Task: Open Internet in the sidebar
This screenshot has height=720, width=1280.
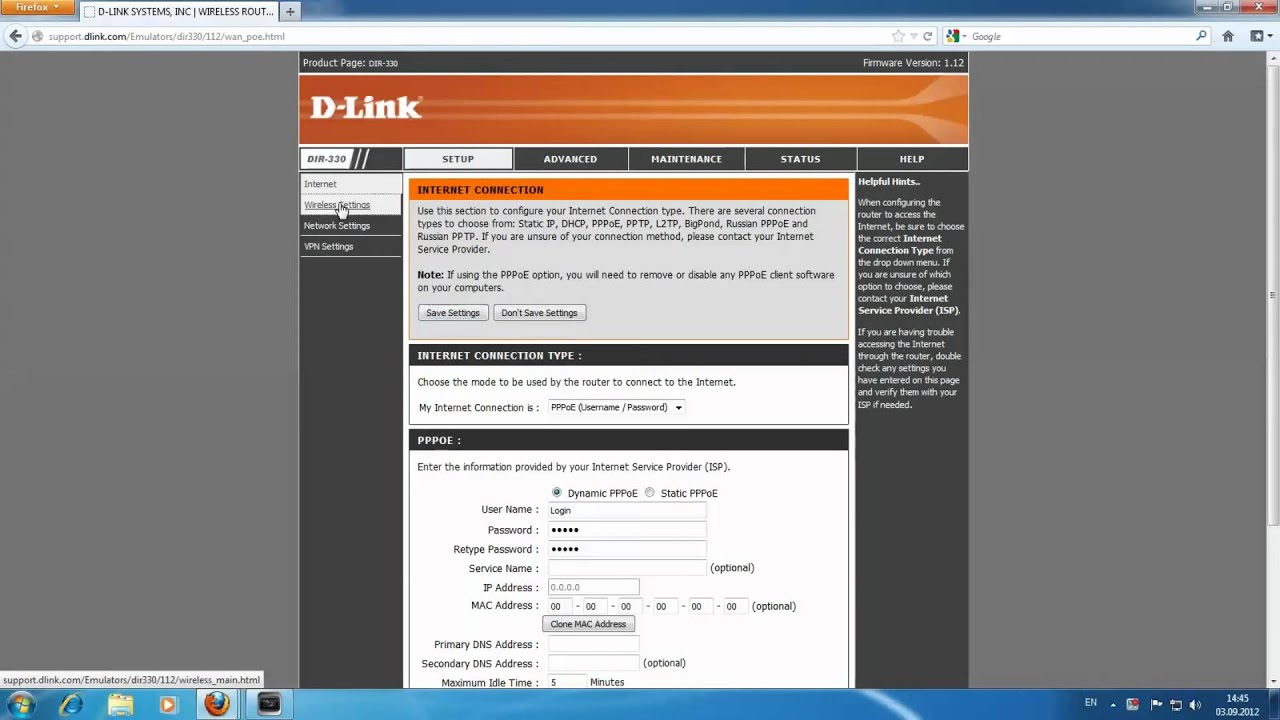Action: coord(320,184)
